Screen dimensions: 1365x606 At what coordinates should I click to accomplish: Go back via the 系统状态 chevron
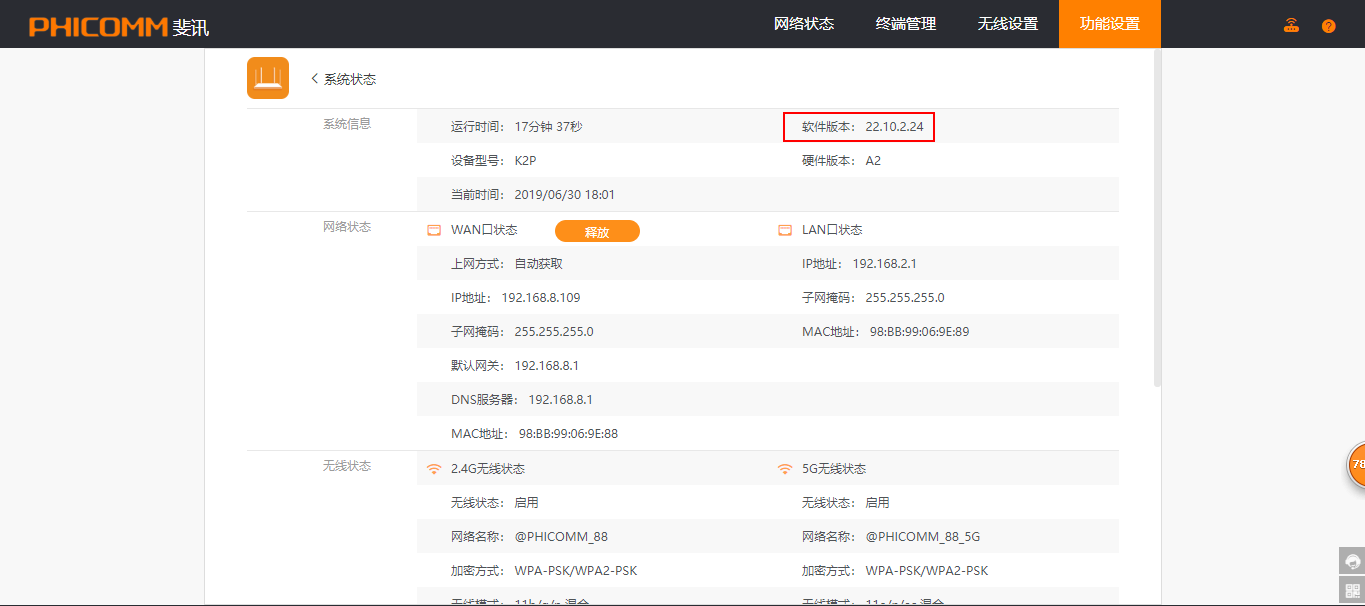pyautogui.click(x=315, y=79)
